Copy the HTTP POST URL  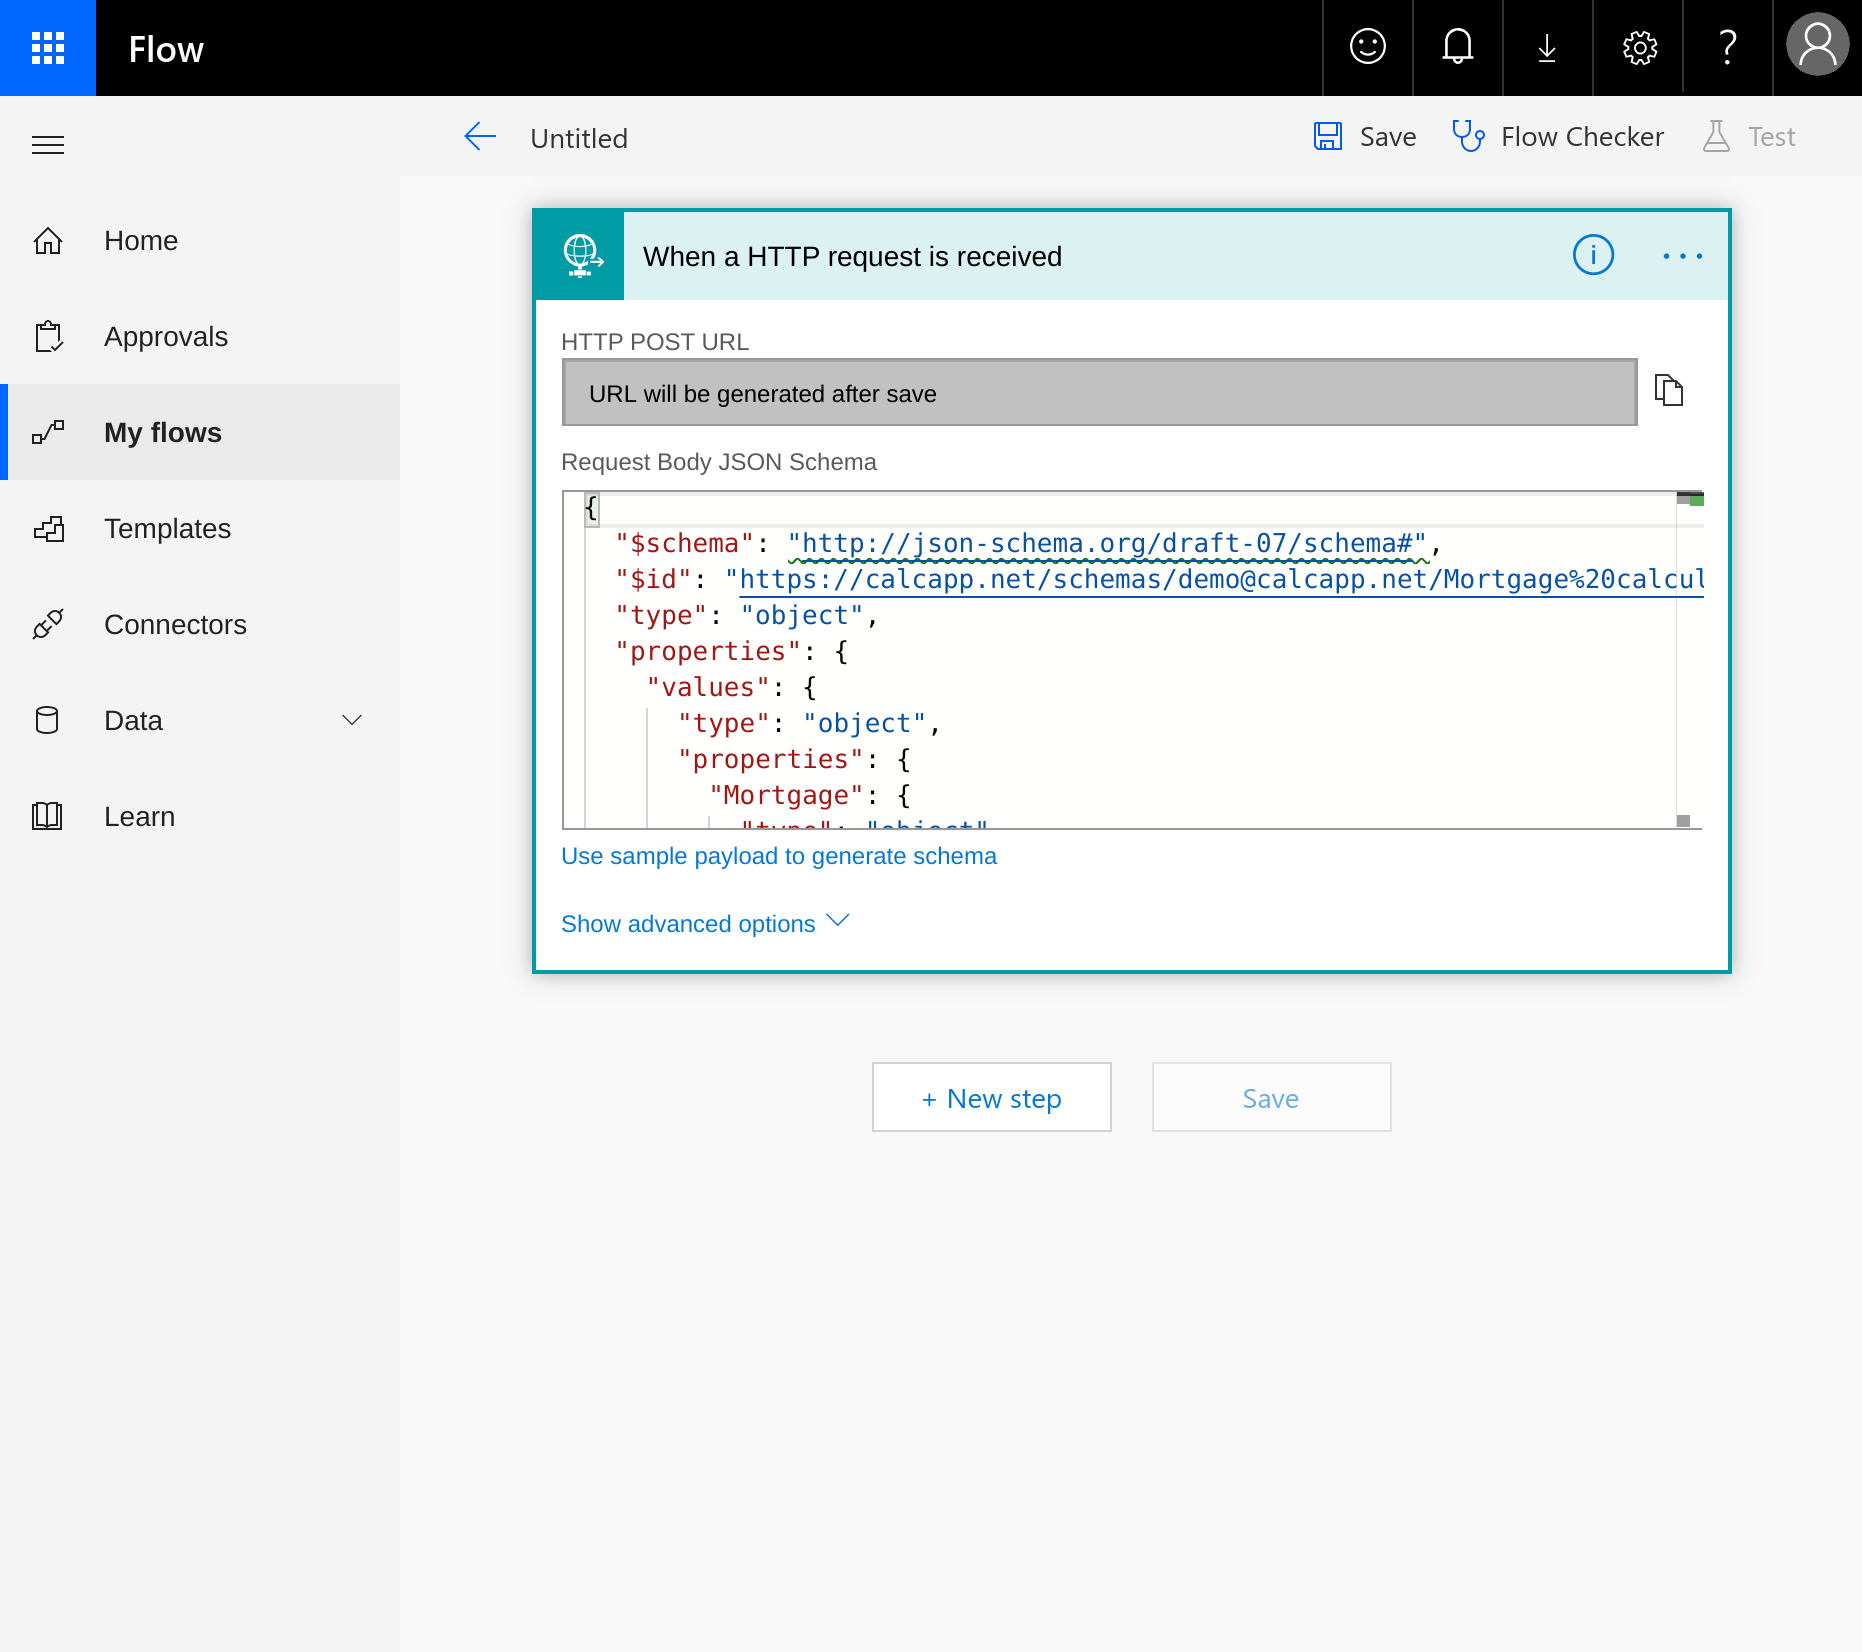pyautogui.click(x=1669, y=390)
